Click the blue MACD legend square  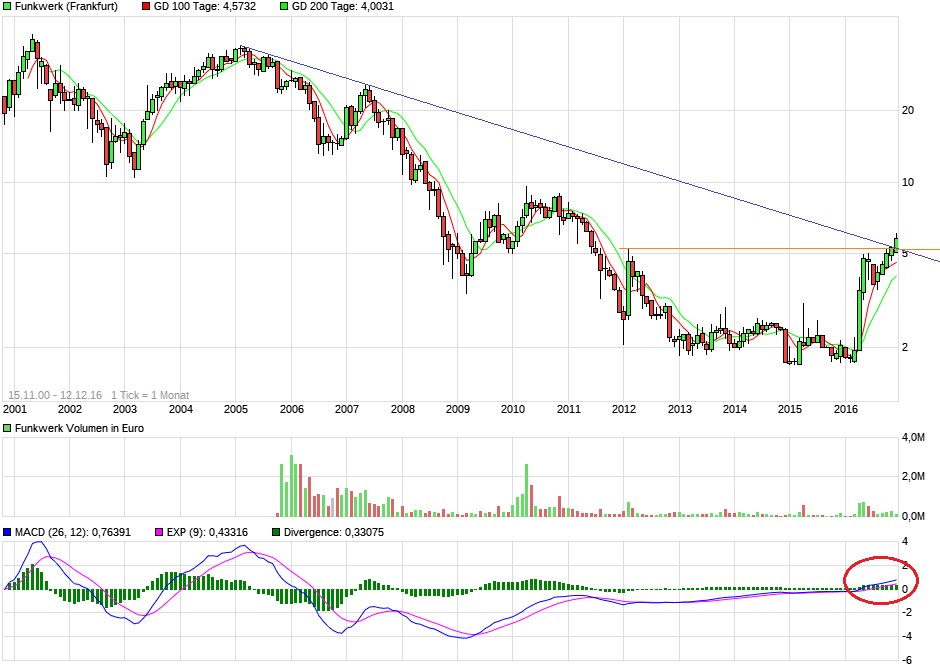point(8,532)
